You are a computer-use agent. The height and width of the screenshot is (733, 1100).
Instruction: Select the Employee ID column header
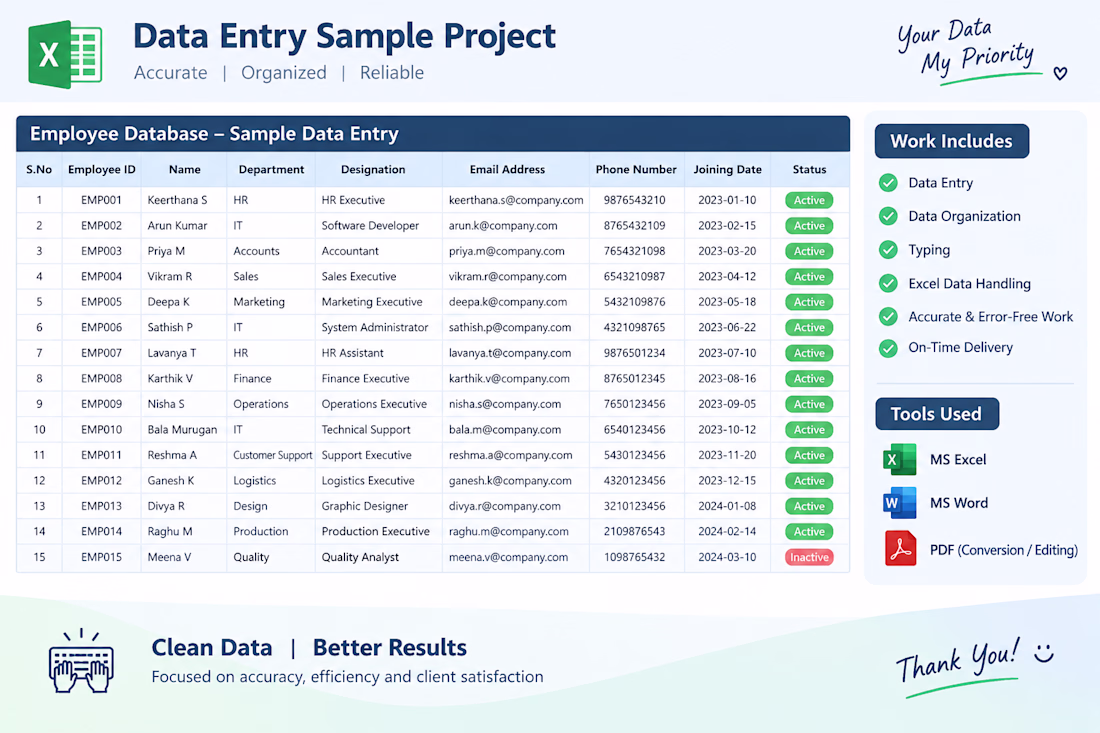tap(102, 170)
